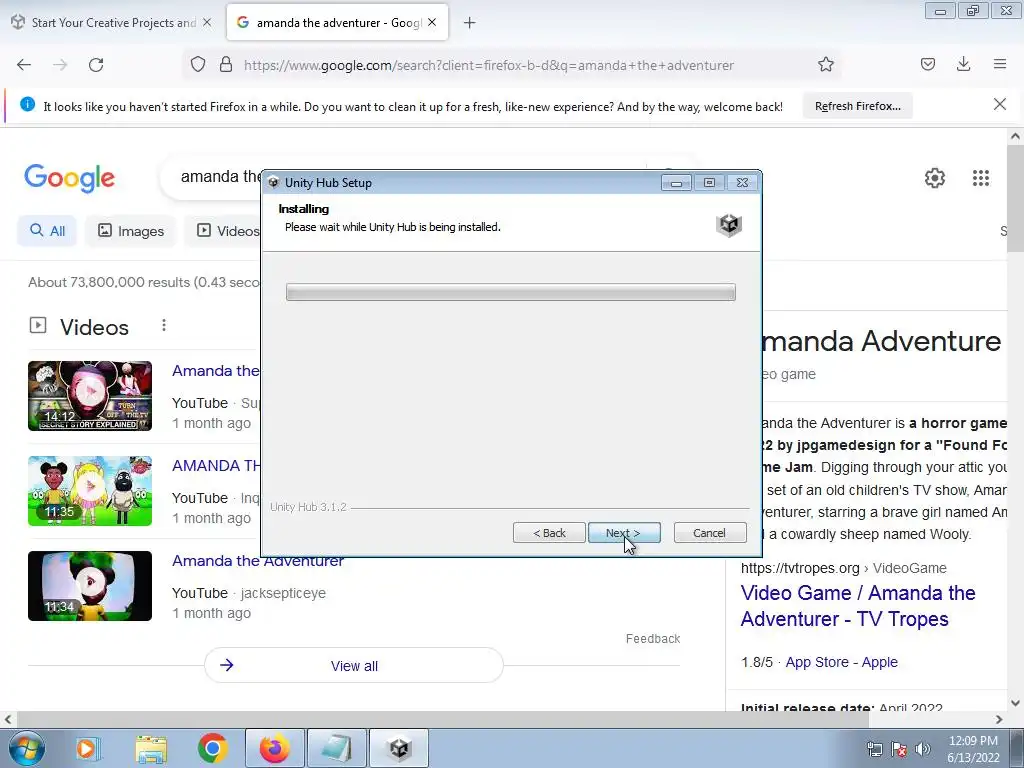Bookmark this page with star icon
1024x768 pixels.
pos(825,65)
